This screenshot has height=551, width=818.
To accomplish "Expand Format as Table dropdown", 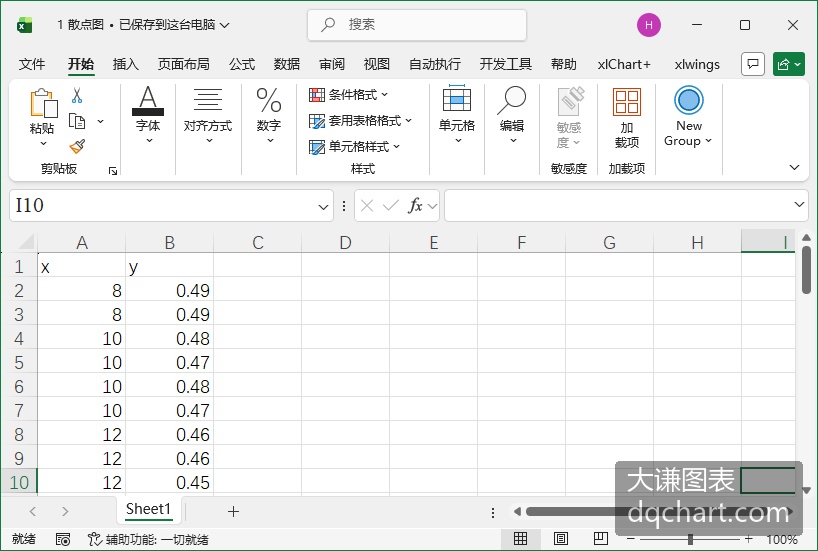I will click(x=408, y=121).
